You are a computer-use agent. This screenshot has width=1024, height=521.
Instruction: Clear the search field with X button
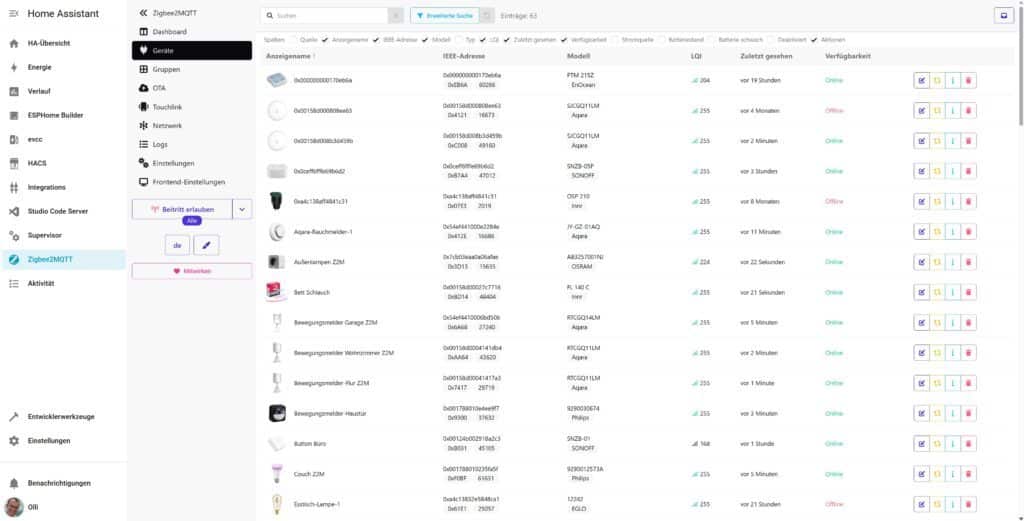tap(396, 16)
